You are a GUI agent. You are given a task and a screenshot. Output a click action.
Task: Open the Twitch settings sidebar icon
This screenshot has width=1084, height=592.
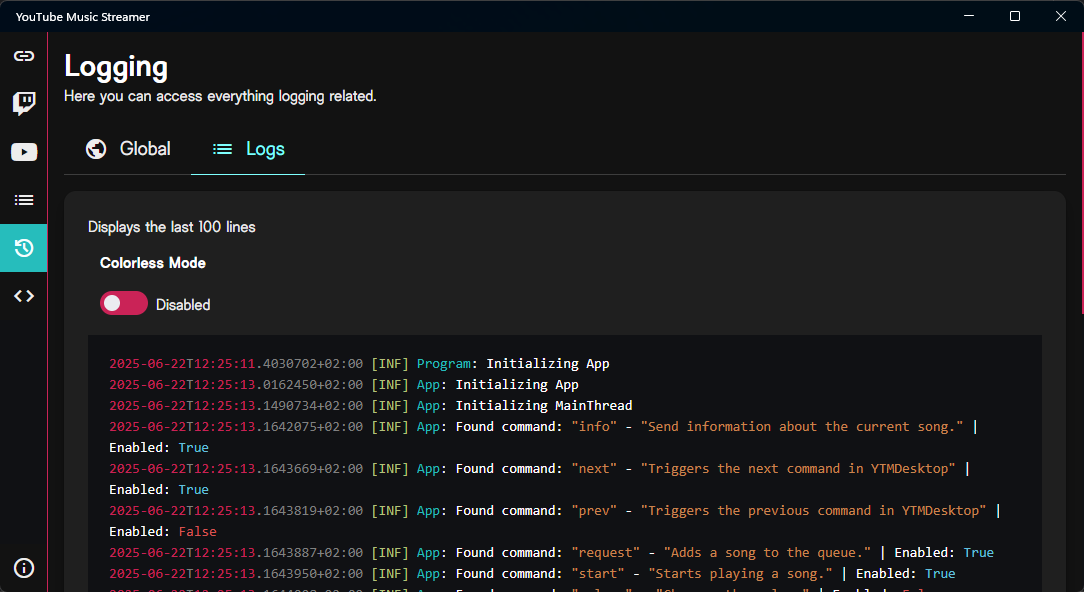(24, 104)
